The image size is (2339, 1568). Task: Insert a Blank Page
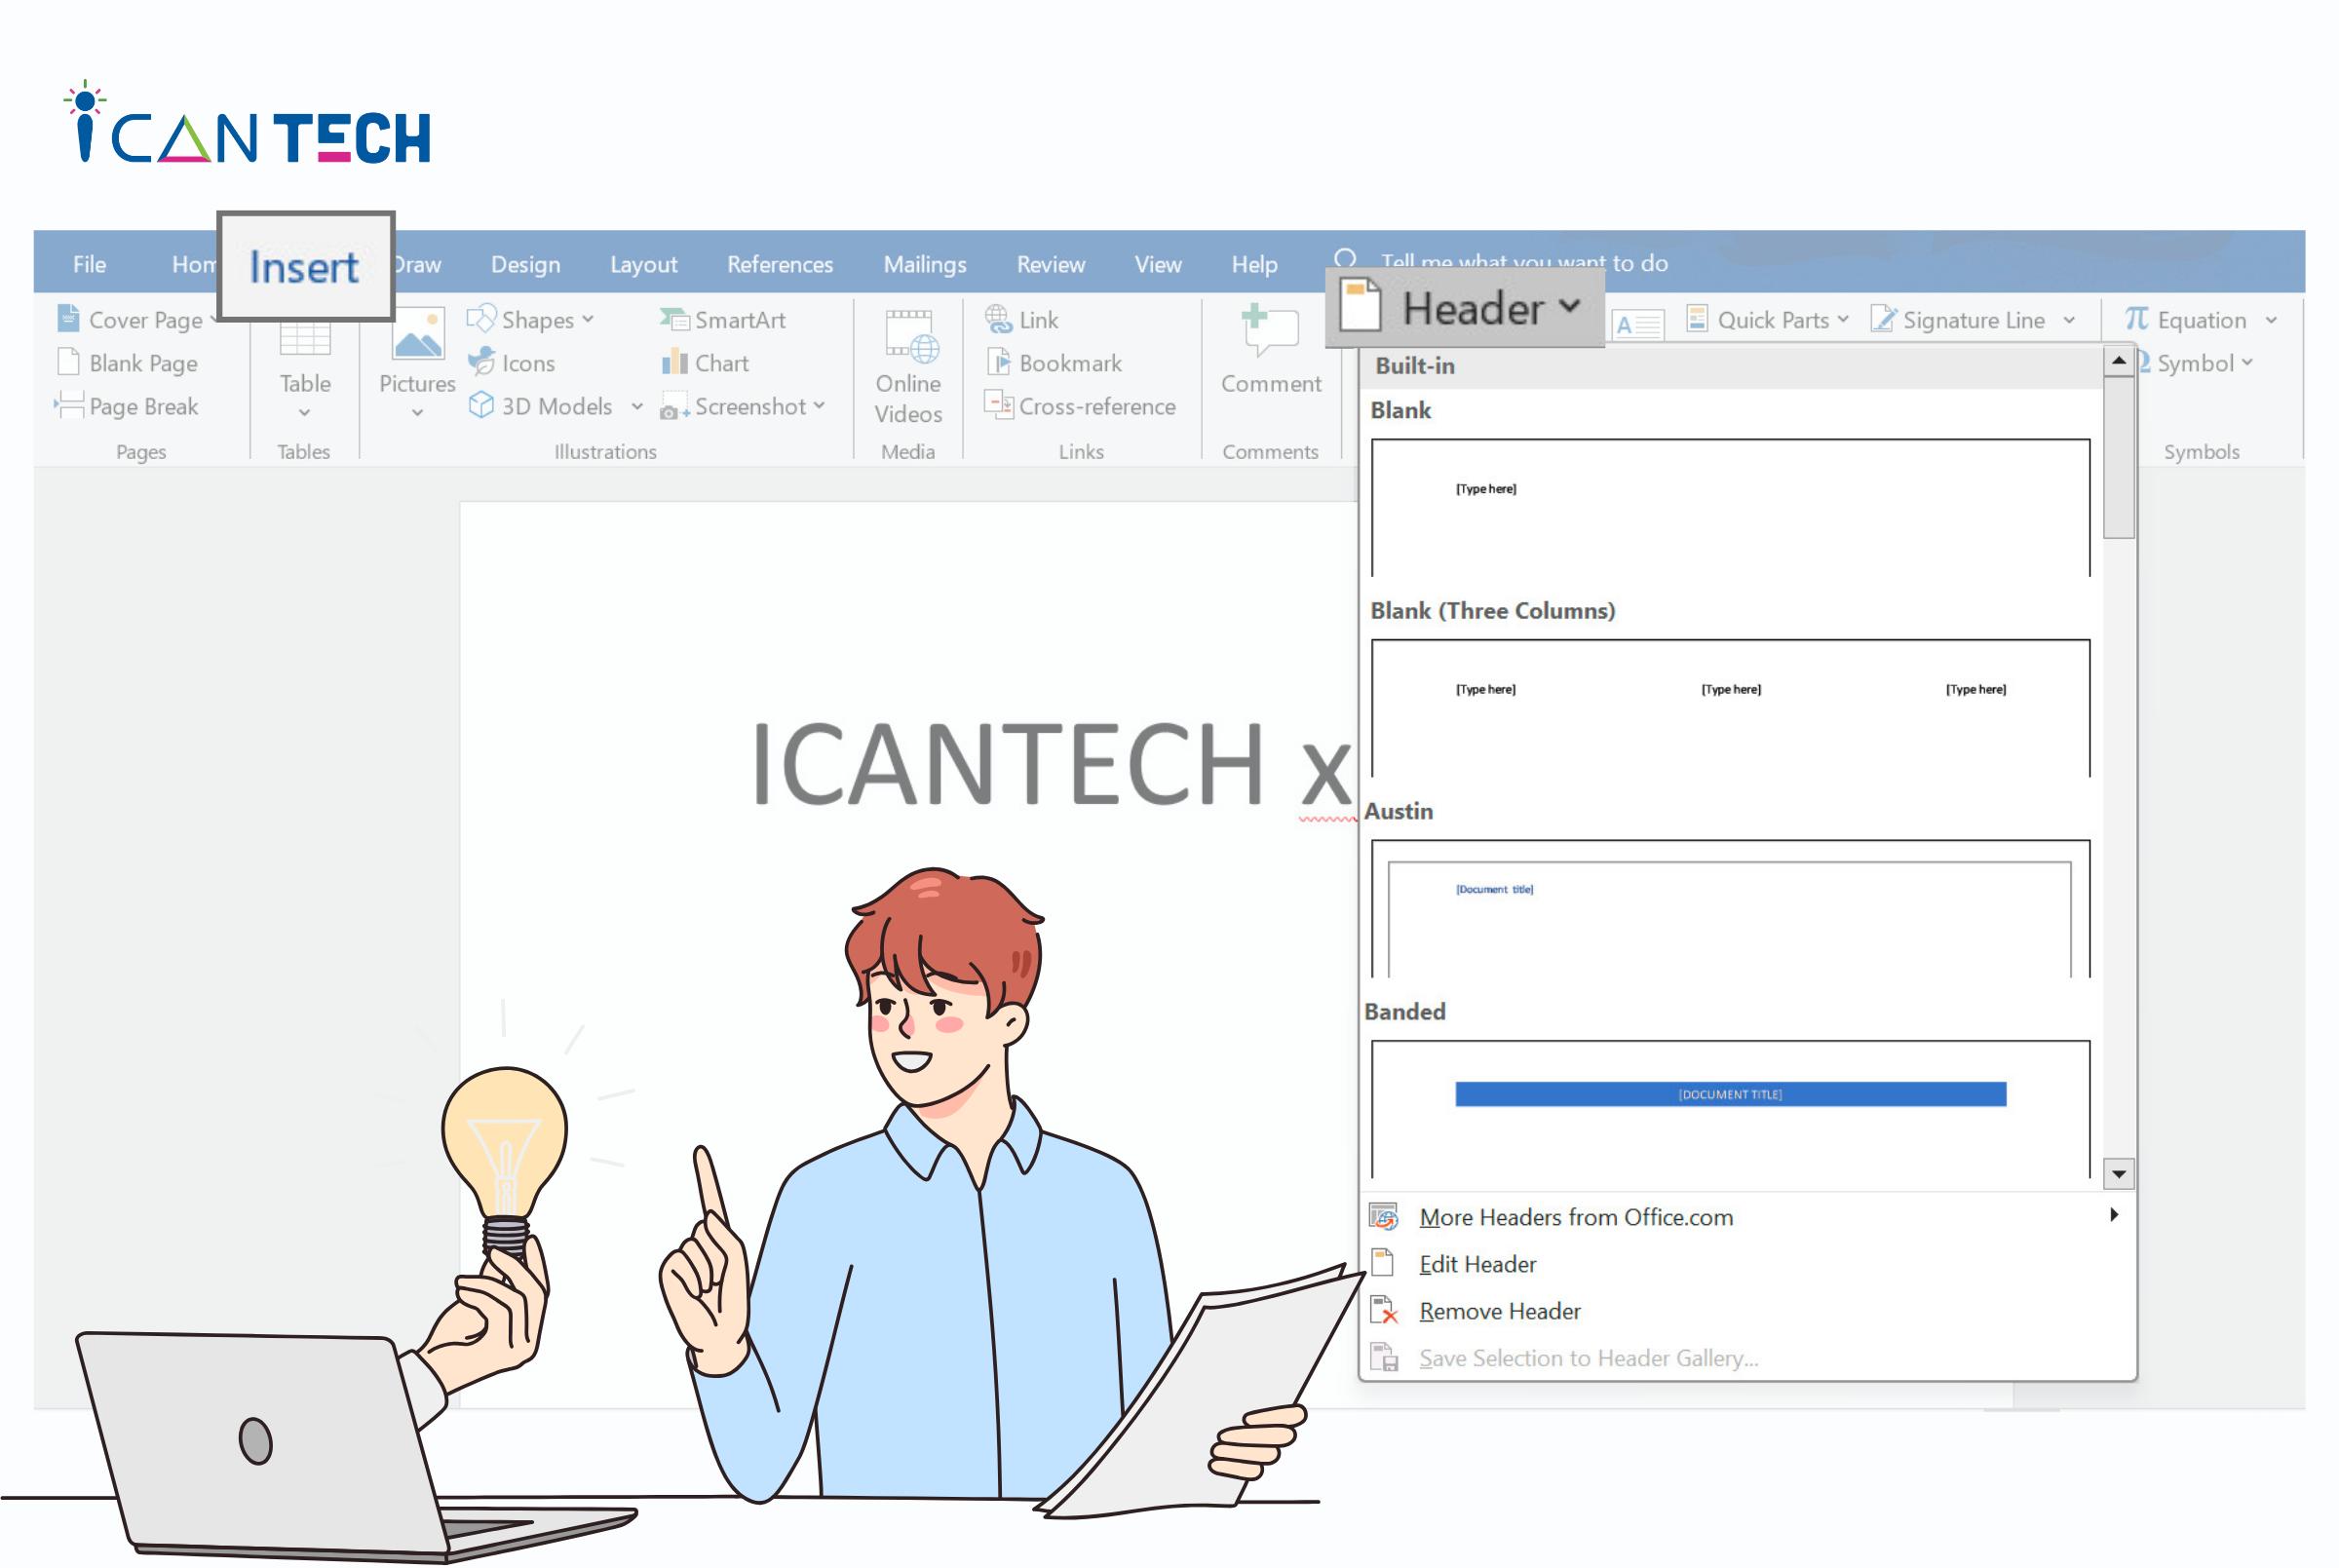click(127, 363)
